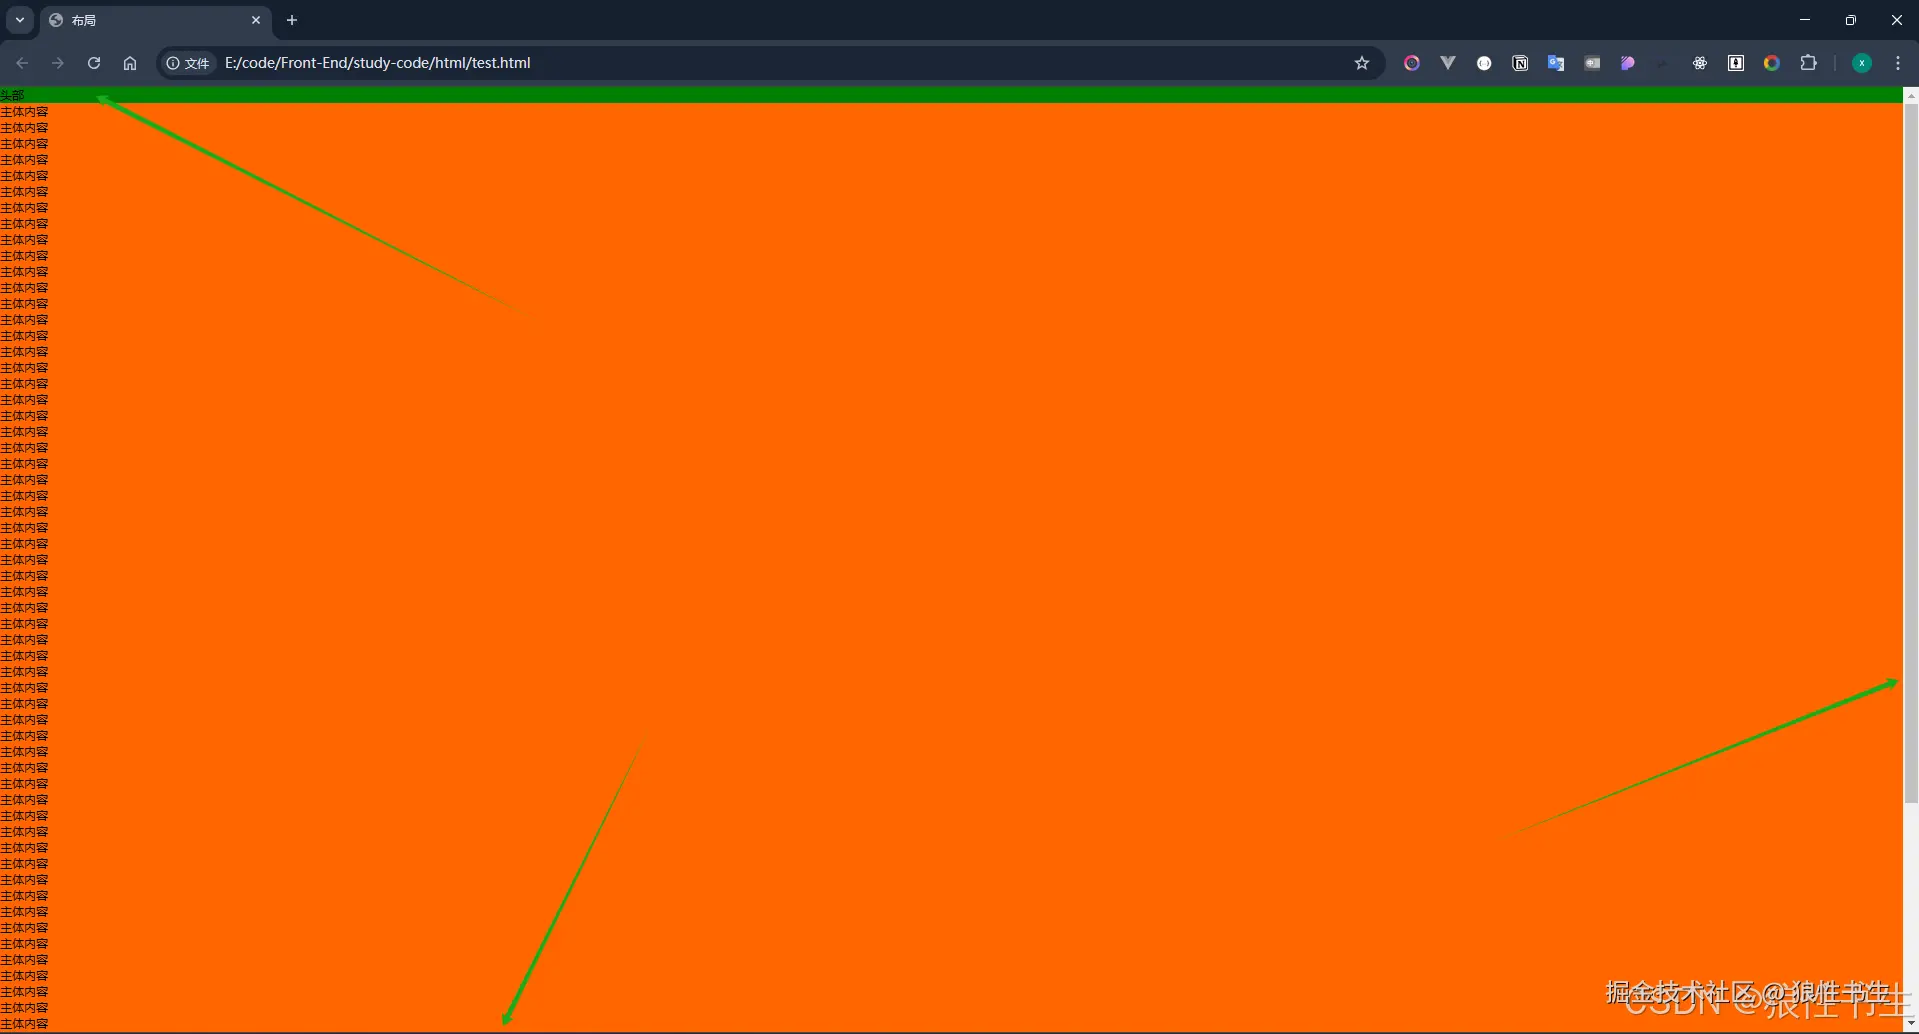Reload the test.html page
1919x1034 pixels.
click(x=94, y=63)
